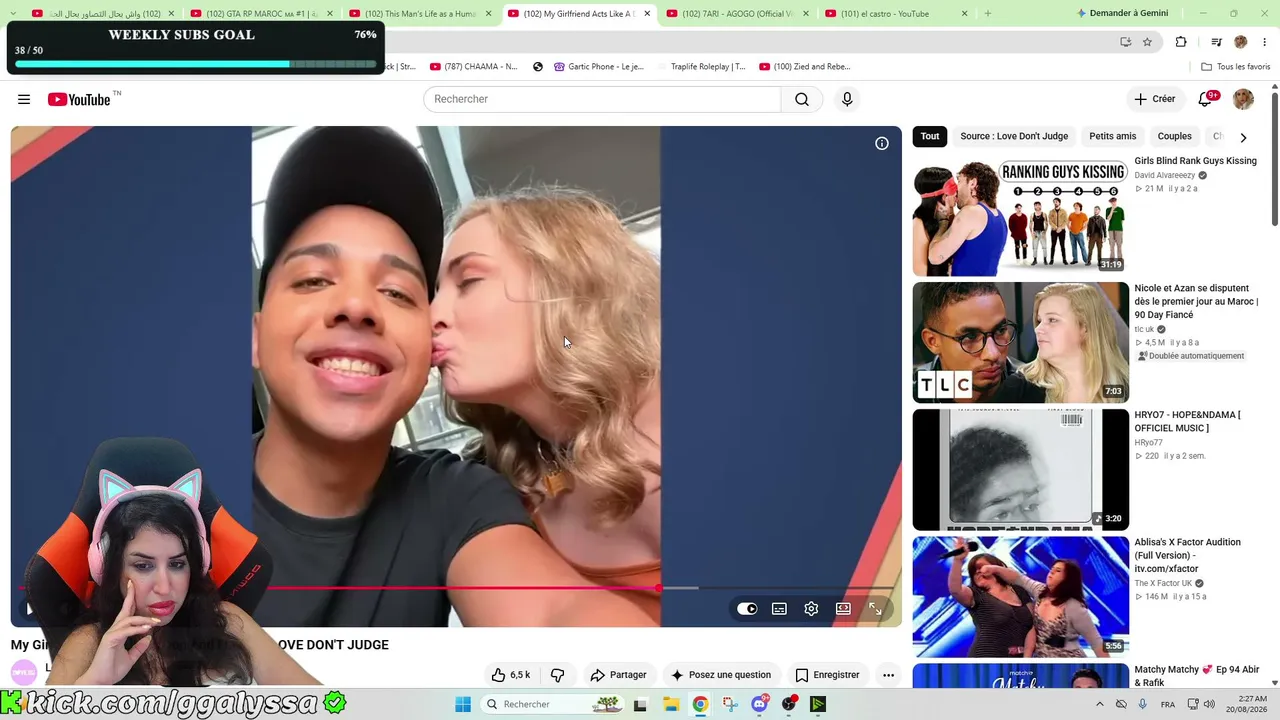Click Demander à Gemini button
The height and width of the screenshot is (720, 1280).
point(1123,14)
